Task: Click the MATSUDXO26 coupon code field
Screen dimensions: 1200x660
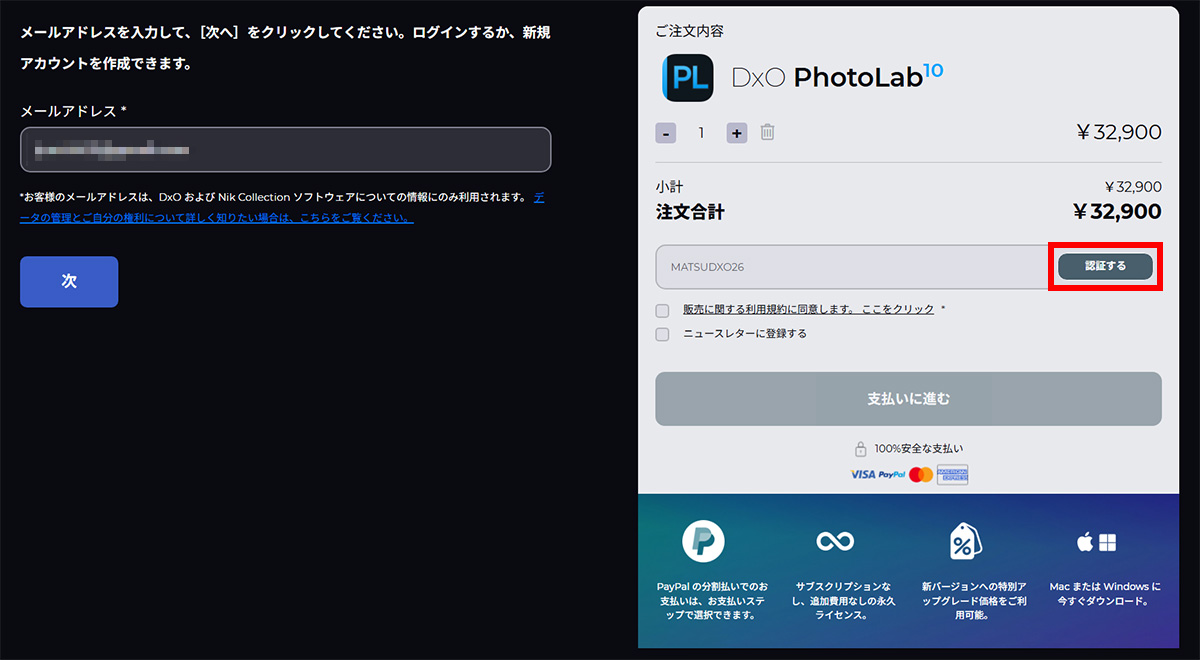Action: pos(852,267)
